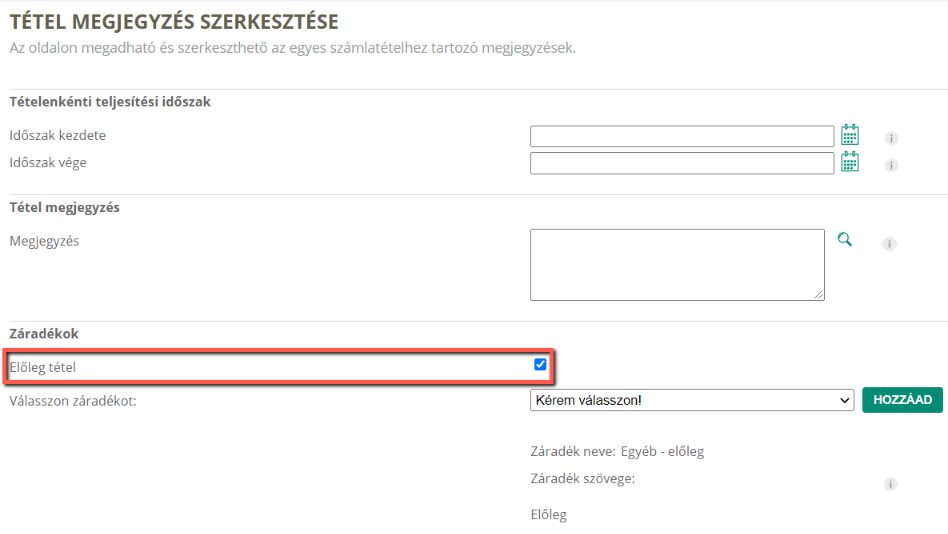Uncheck the Előleg tétel checkbox

pyautogui.click(x=540, y=364)
